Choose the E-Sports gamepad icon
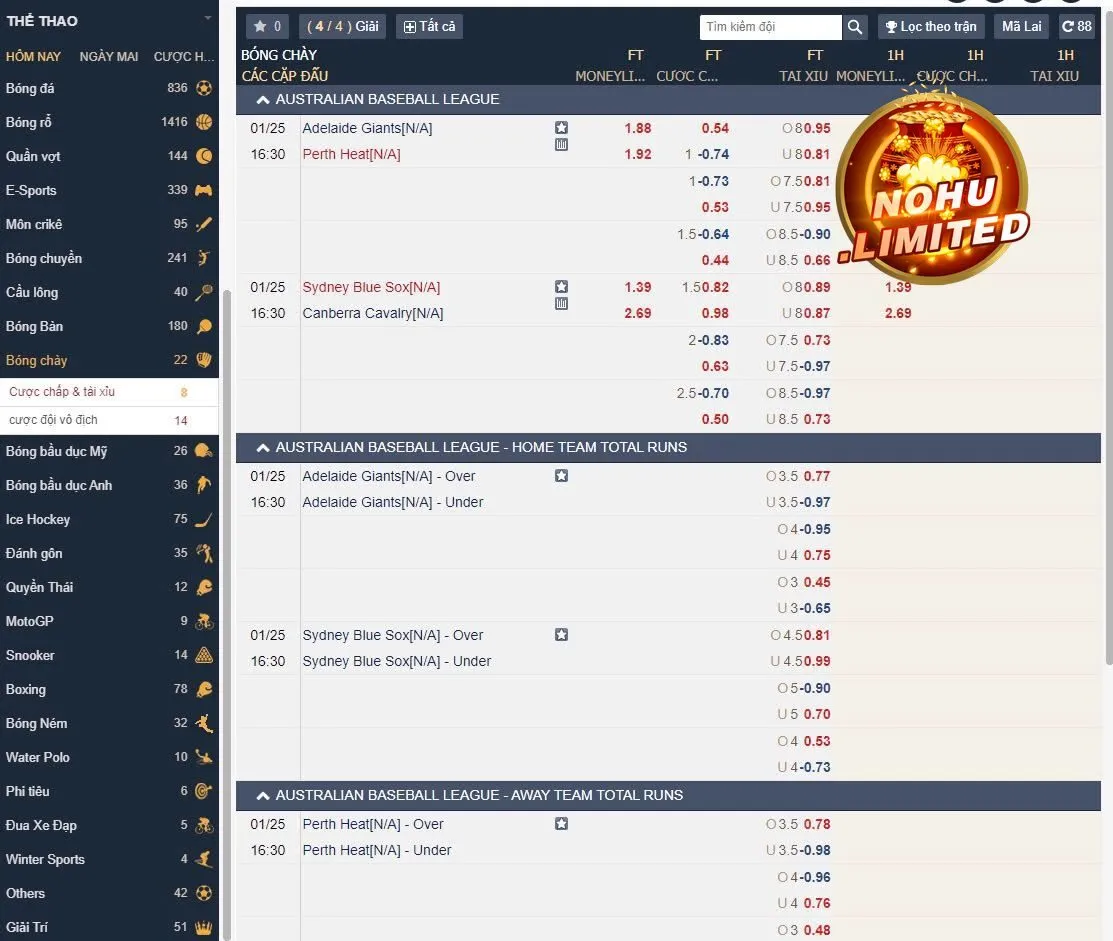 [204, 190]
